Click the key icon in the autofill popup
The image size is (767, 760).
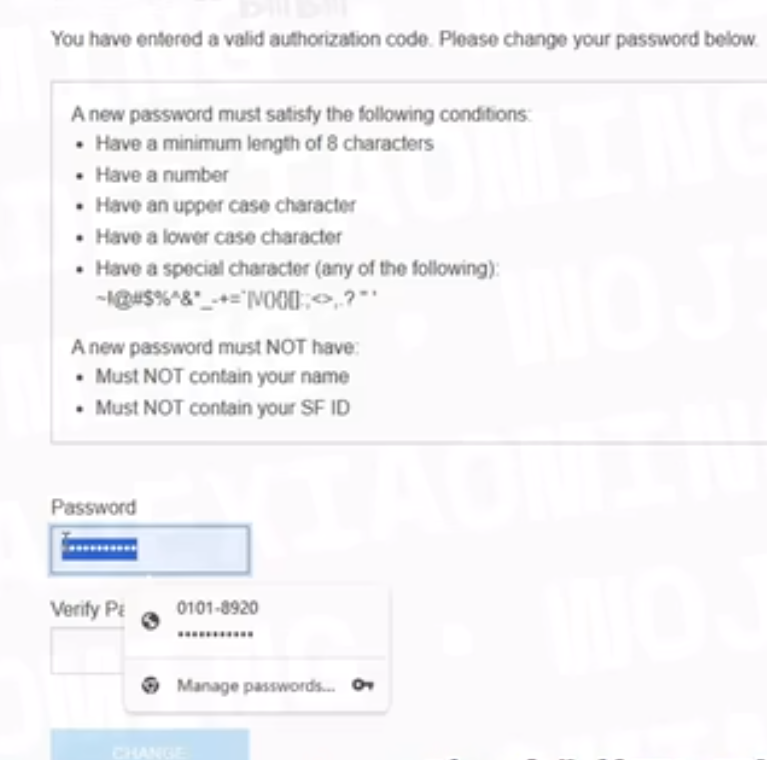point(363,685)
